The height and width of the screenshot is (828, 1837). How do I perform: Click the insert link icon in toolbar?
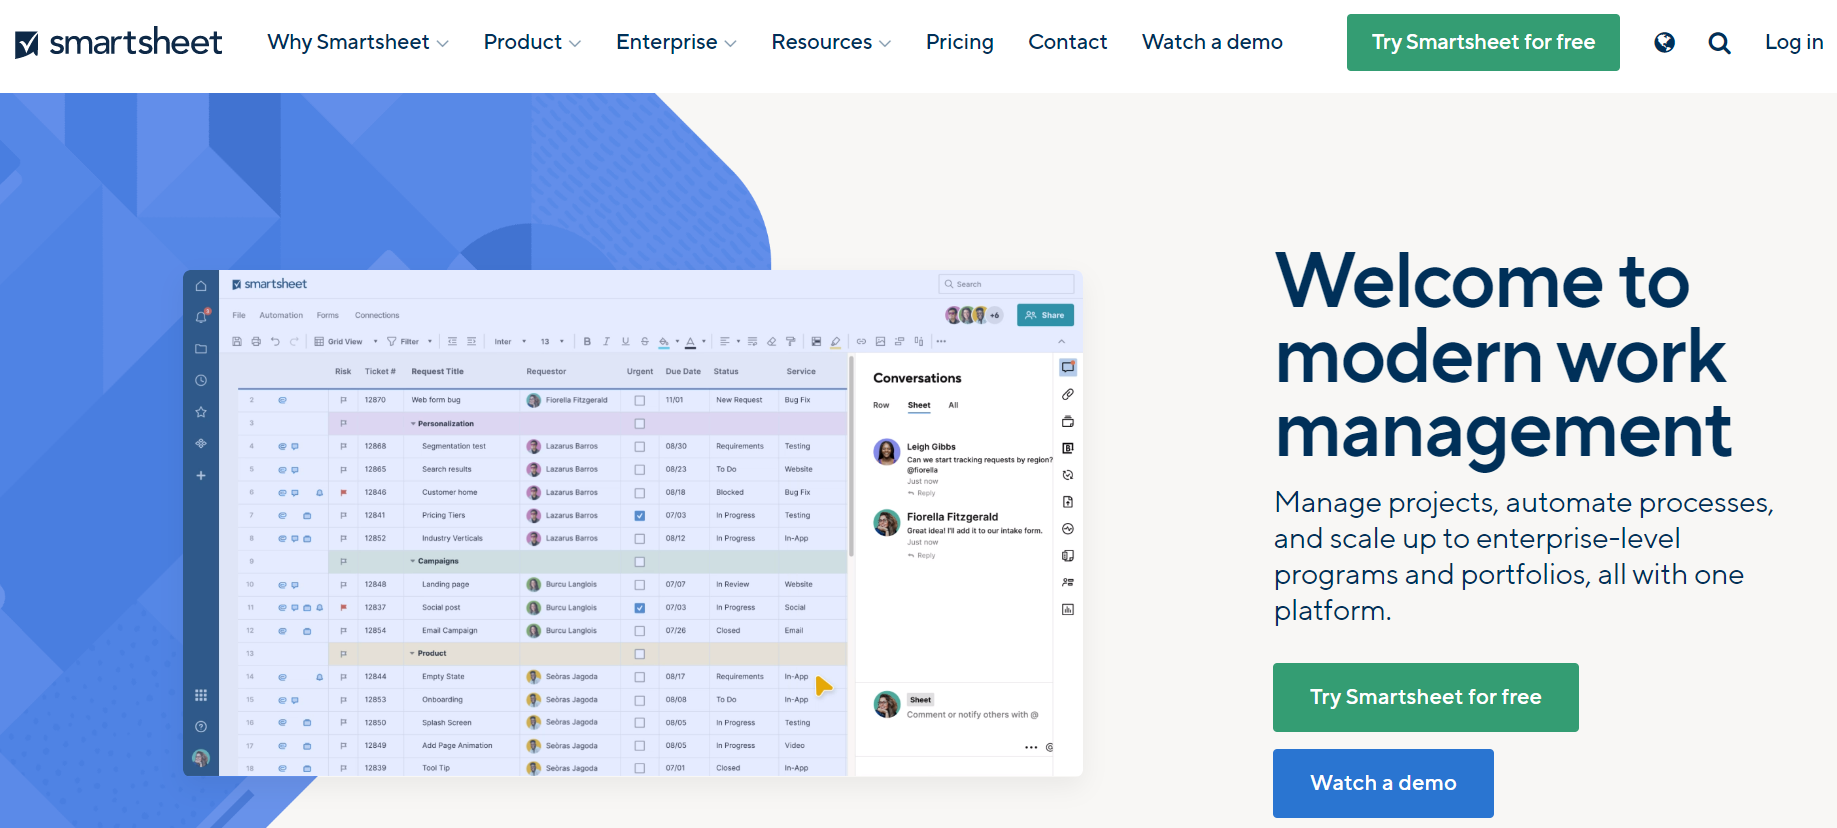pos(861,341)
